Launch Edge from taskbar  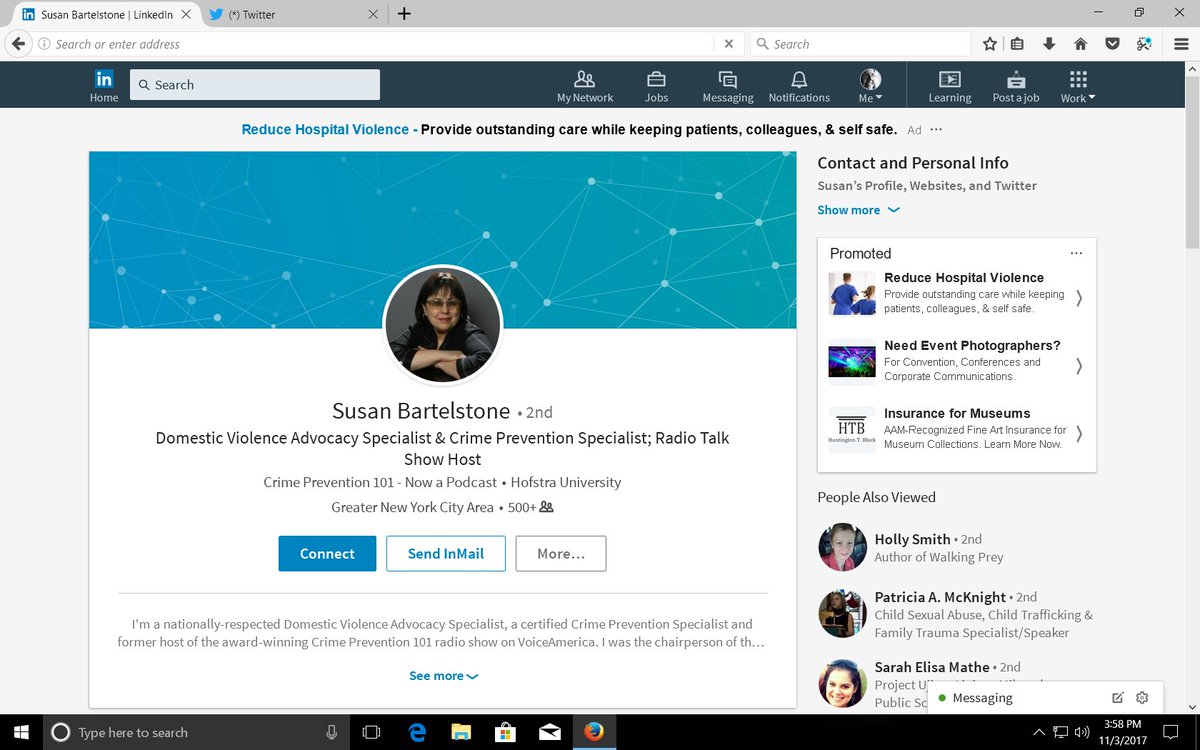point(418,732)
